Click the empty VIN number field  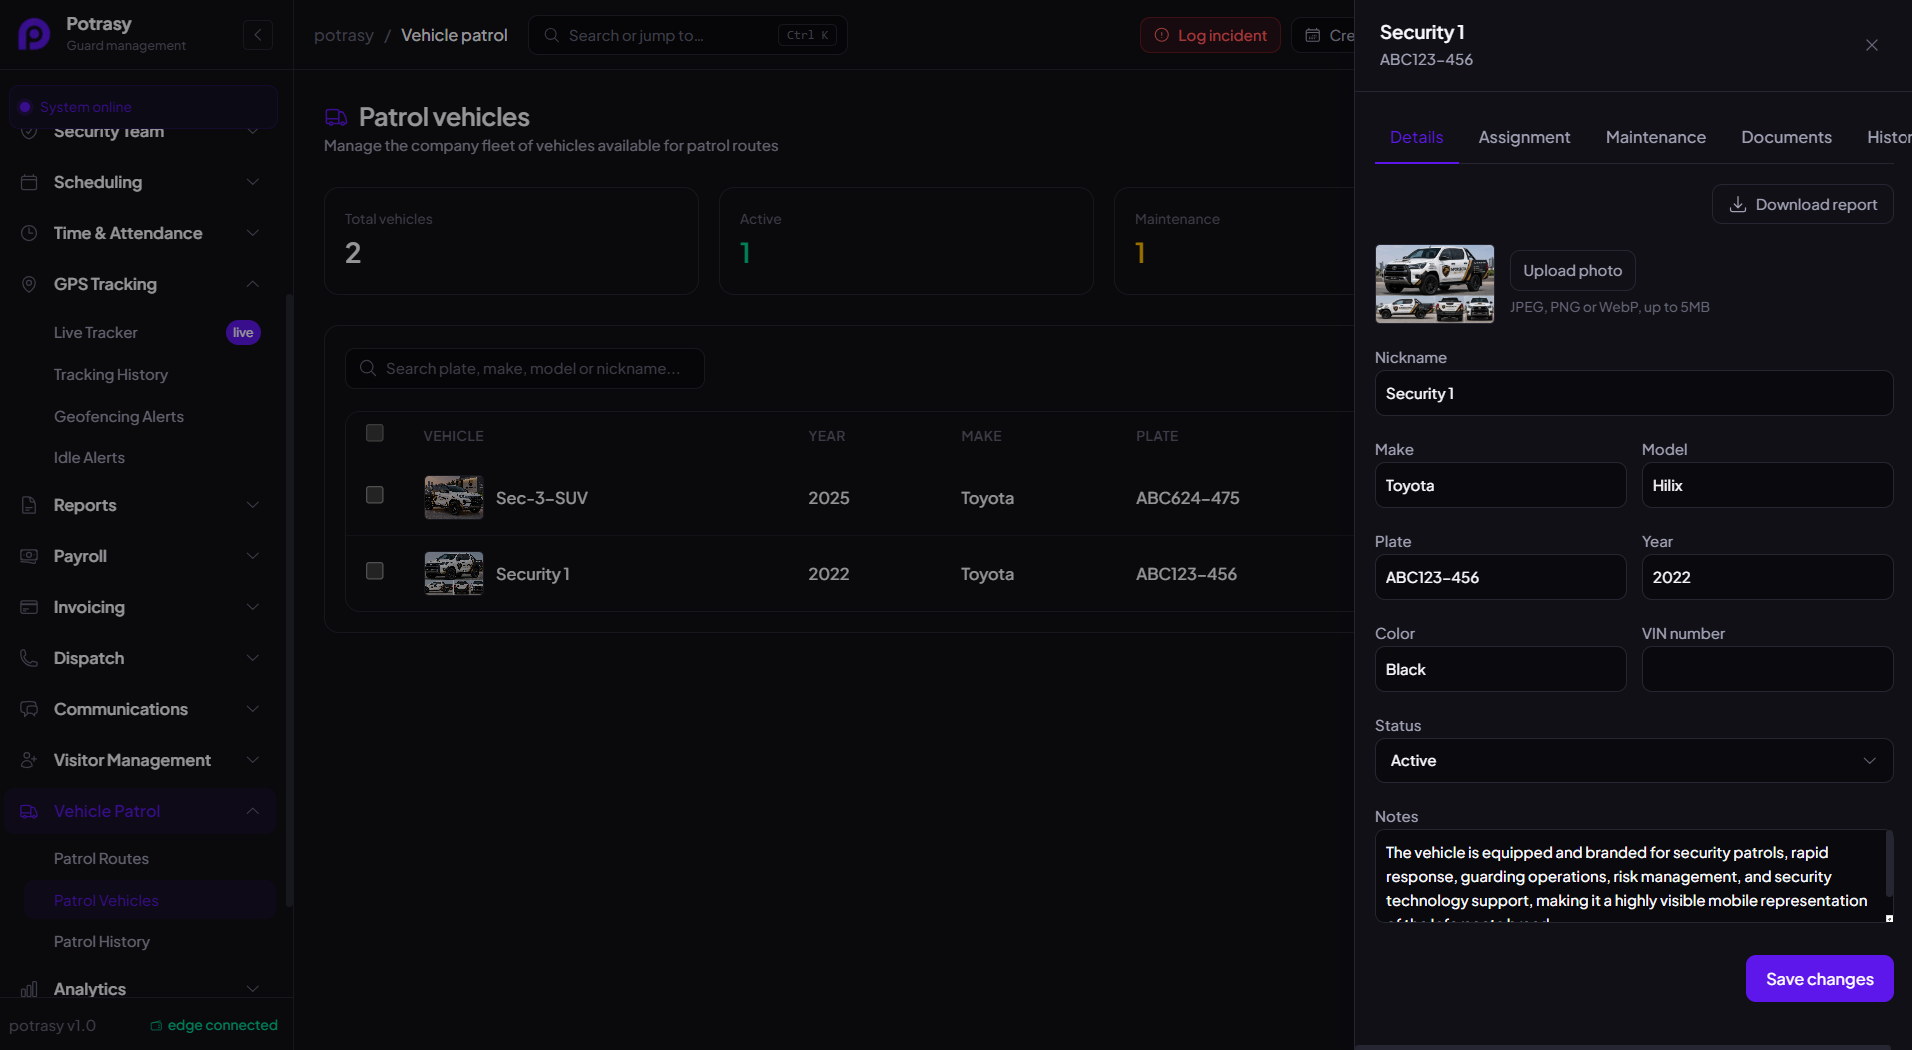click(x=1767, y=669)
